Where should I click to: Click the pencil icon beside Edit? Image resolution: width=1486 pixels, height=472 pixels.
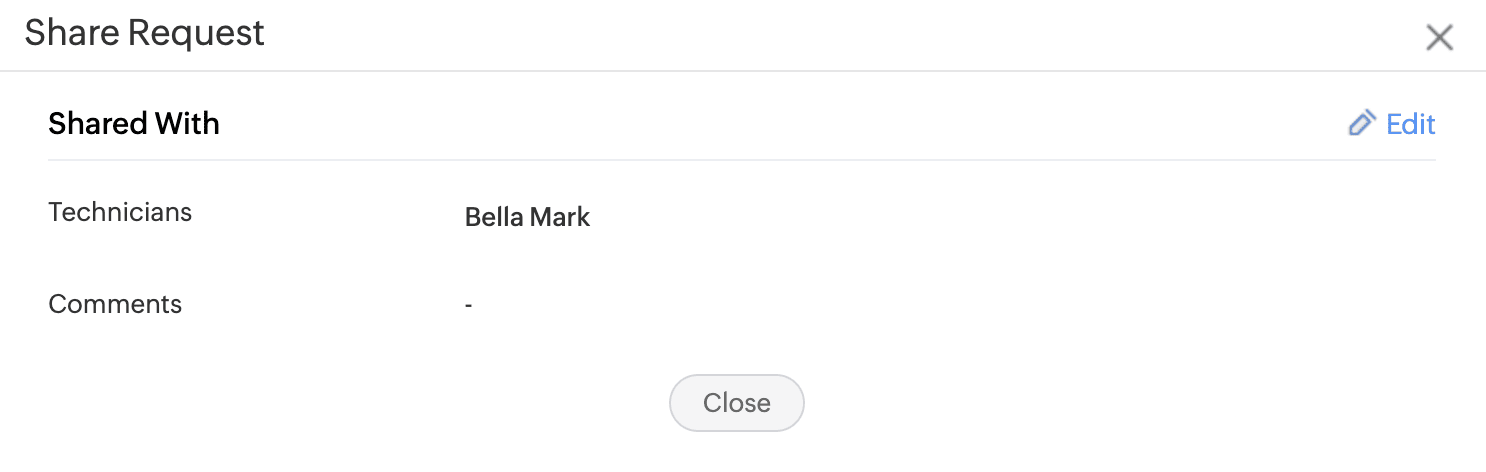(x=1362, y=124)
